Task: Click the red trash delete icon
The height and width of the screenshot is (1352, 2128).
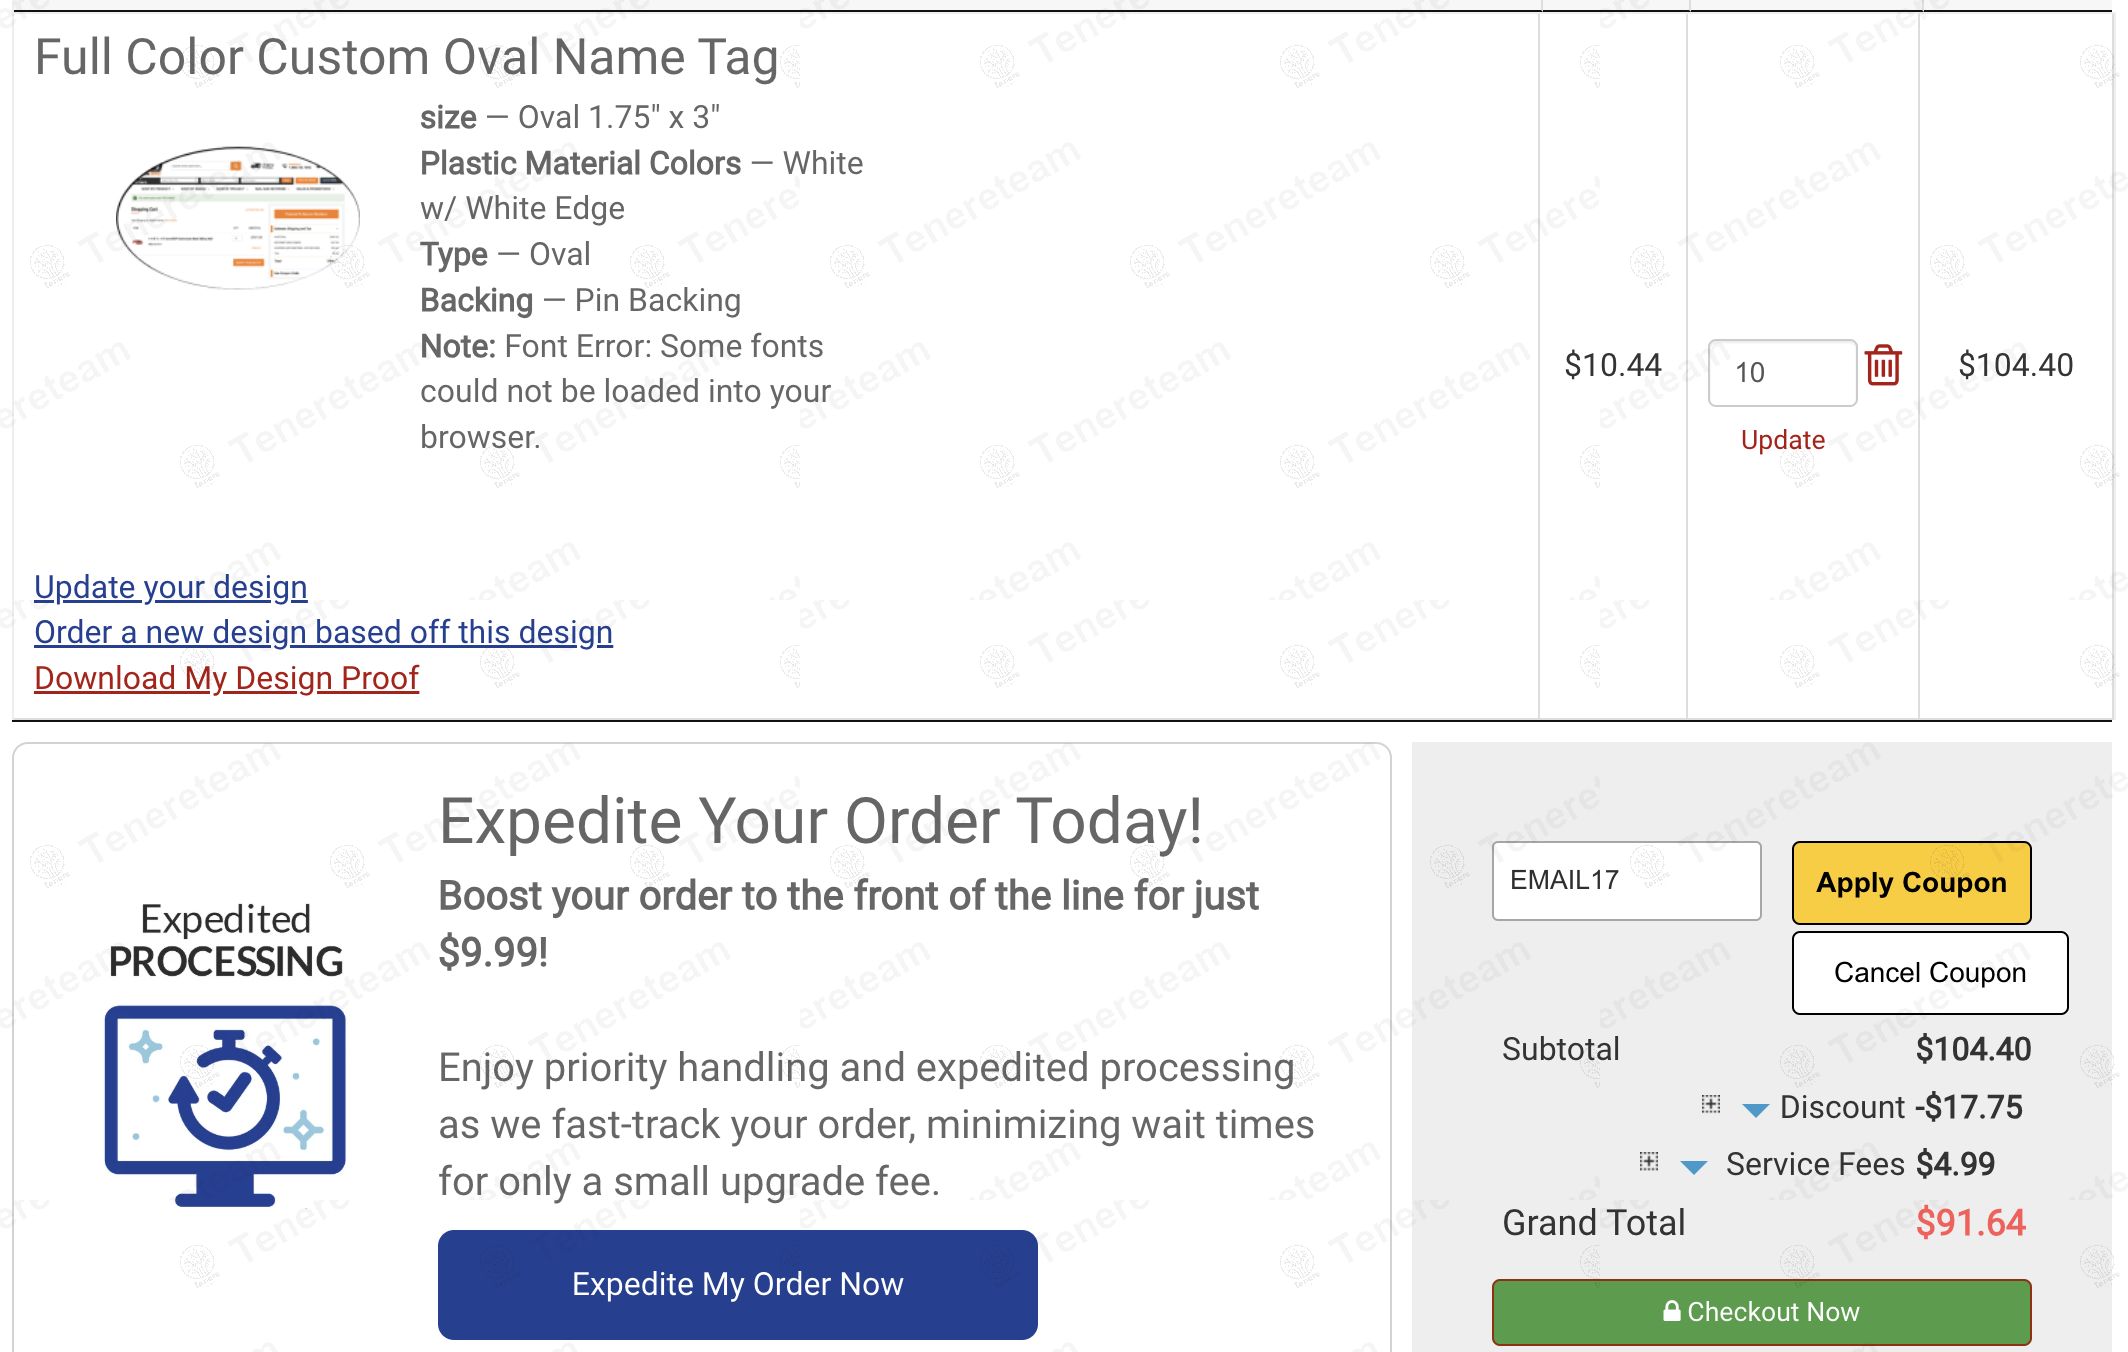Action: [x=1883, y=366]
